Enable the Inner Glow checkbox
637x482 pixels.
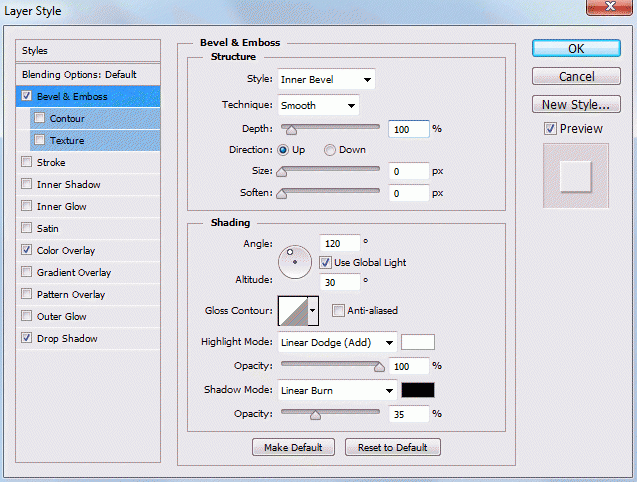pos(26,206)
